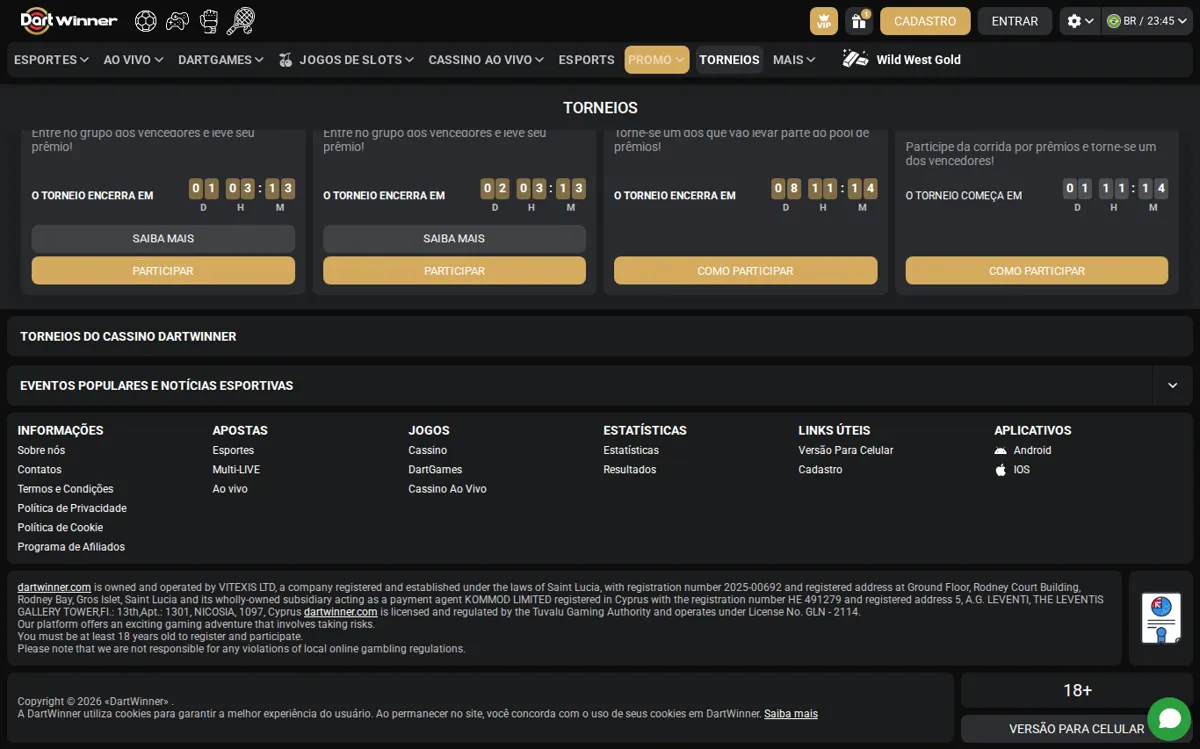Open the Política de Cookie link

pyautogui.click(x=60, y=527)
